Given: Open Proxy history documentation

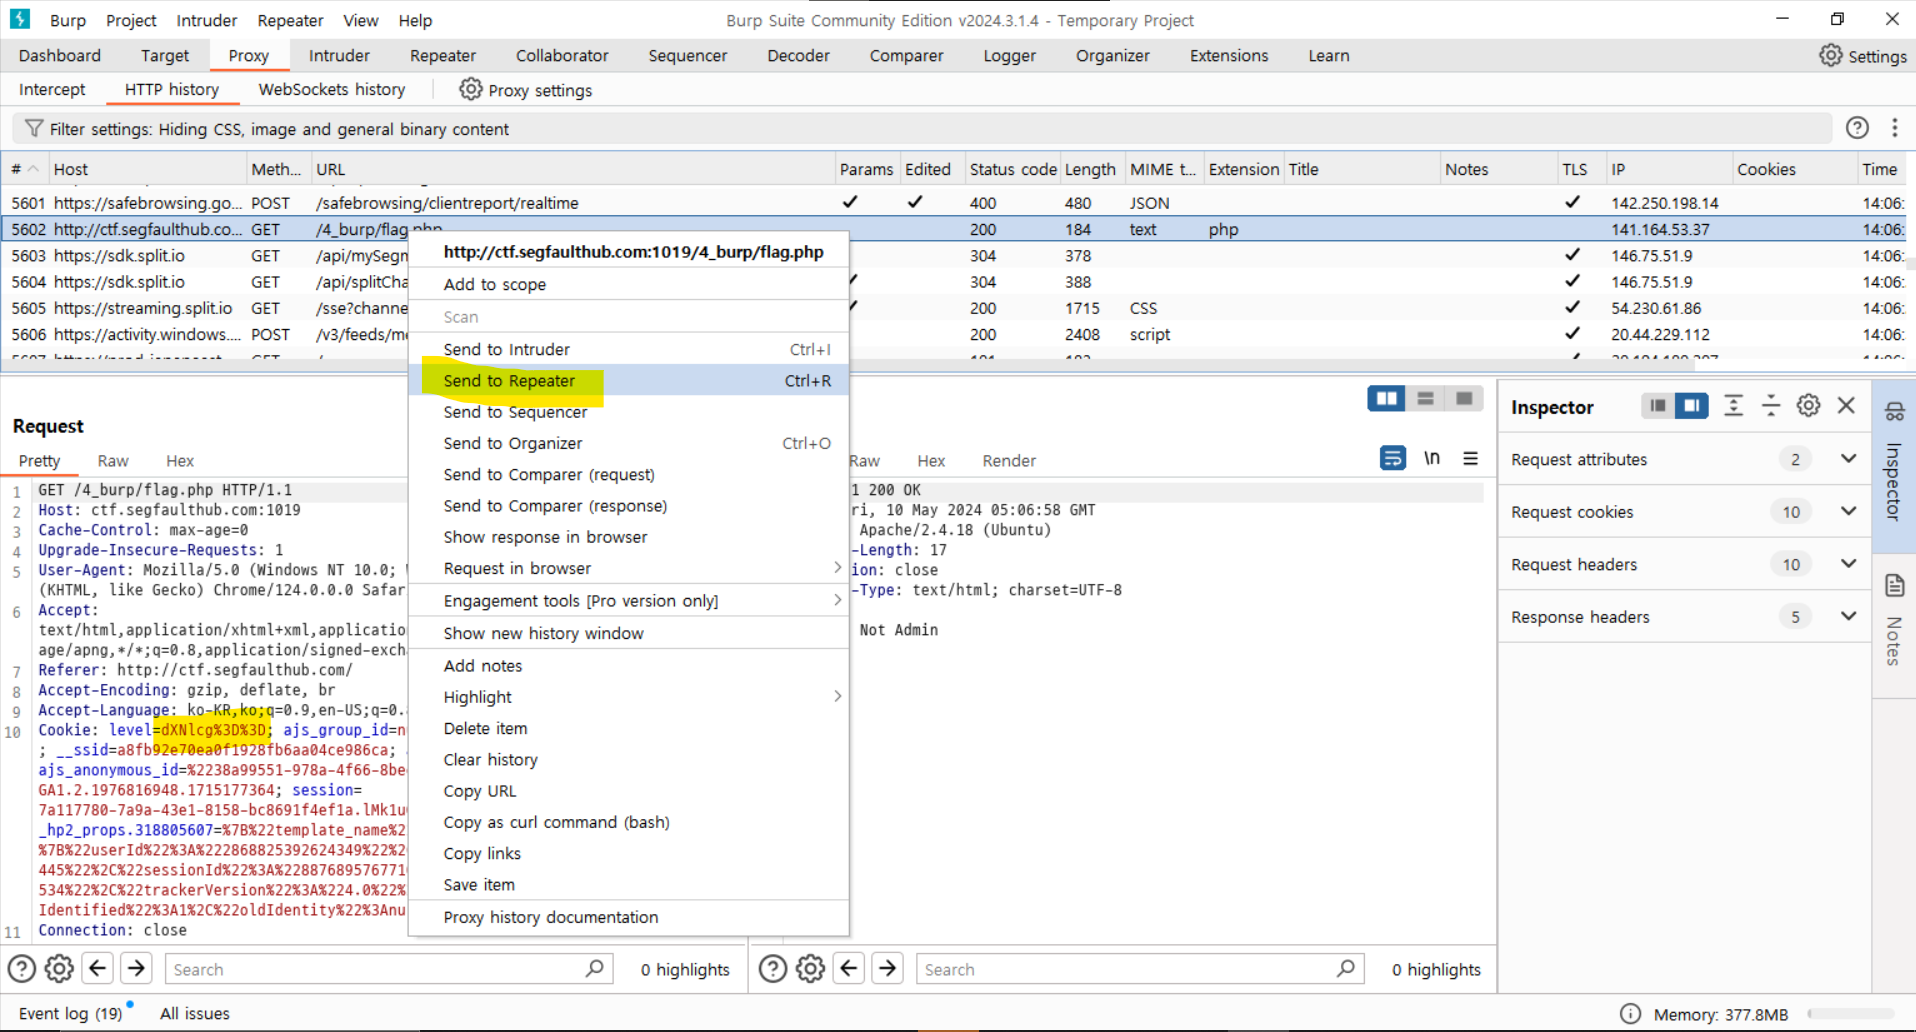Looking at the screenshot, I should pyautogui.click(x=629, y=917).
